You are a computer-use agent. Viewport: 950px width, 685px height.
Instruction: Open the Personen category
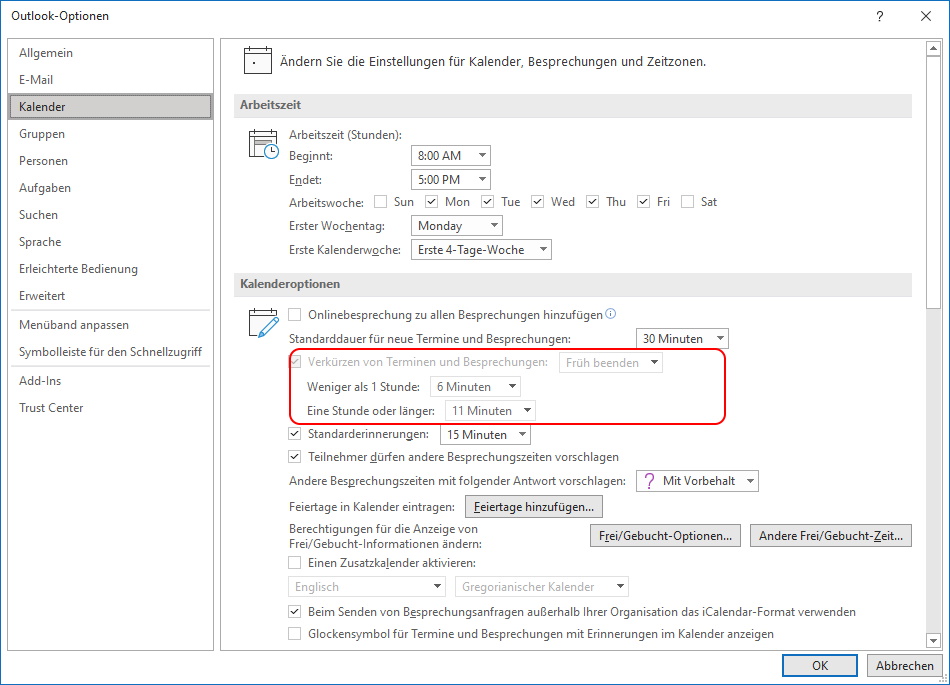pyautogui.click(x=110, y=160)
